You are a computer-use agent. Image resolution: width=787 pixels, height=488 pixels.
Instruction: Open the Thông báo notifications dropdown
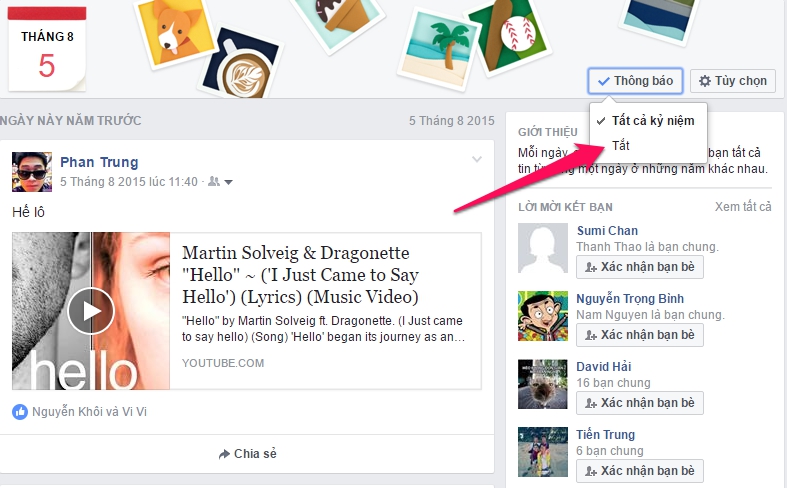(635, 81)
